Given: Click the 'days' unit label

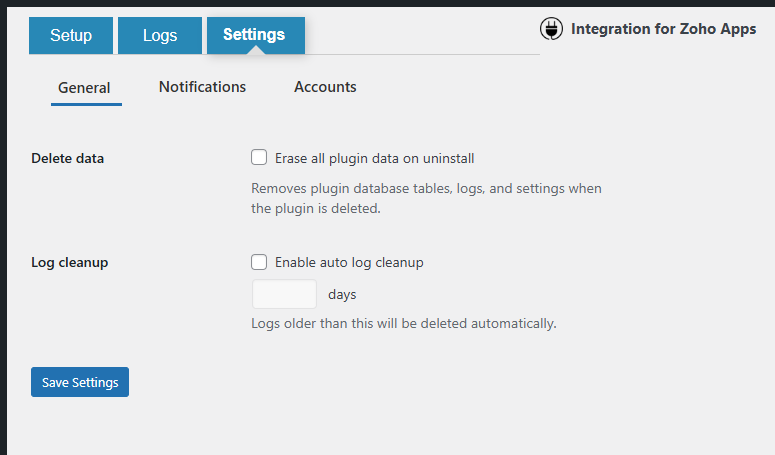Looking at the screenshot, I should click(342, 295).
